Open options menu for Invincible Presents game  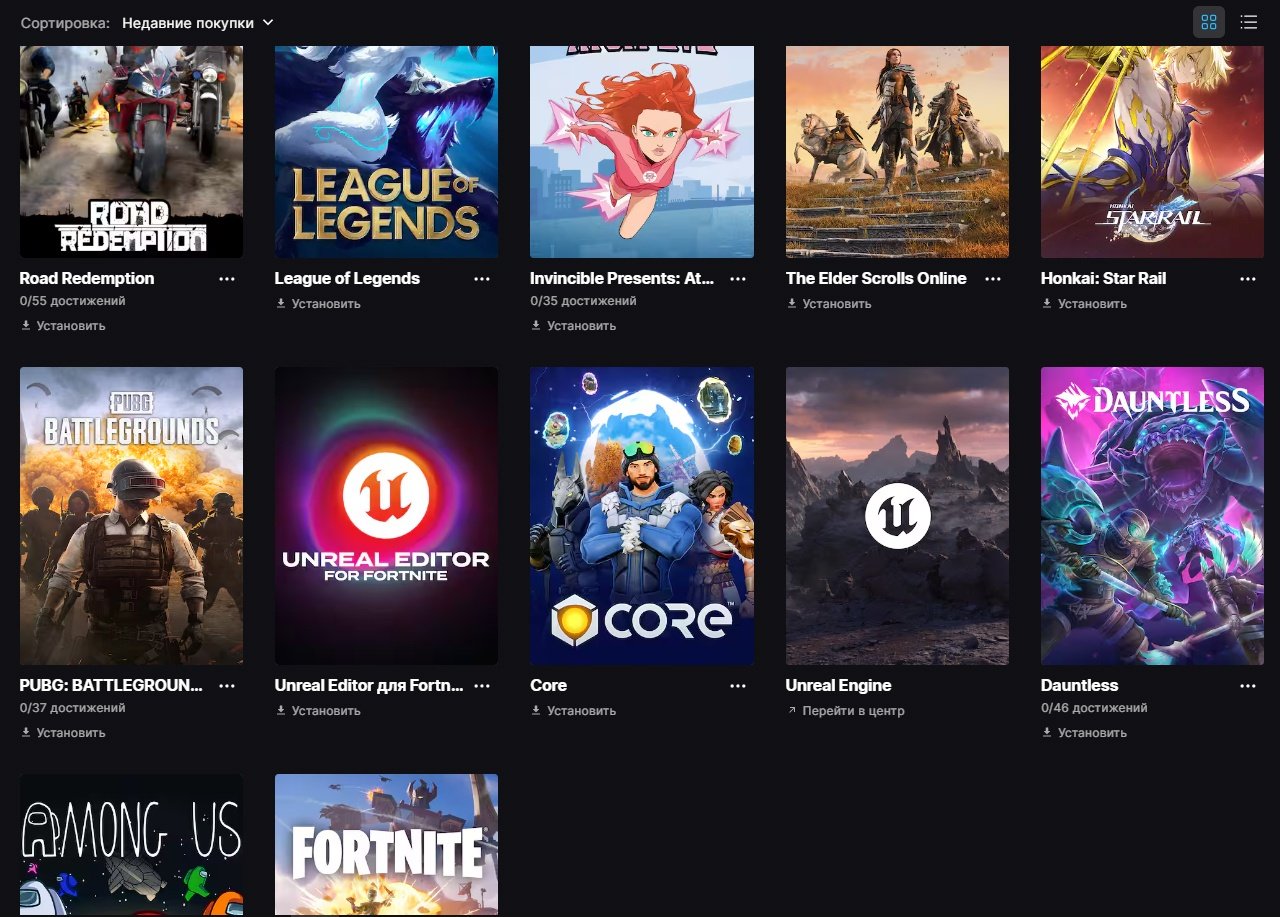click(x=738, y=279)
